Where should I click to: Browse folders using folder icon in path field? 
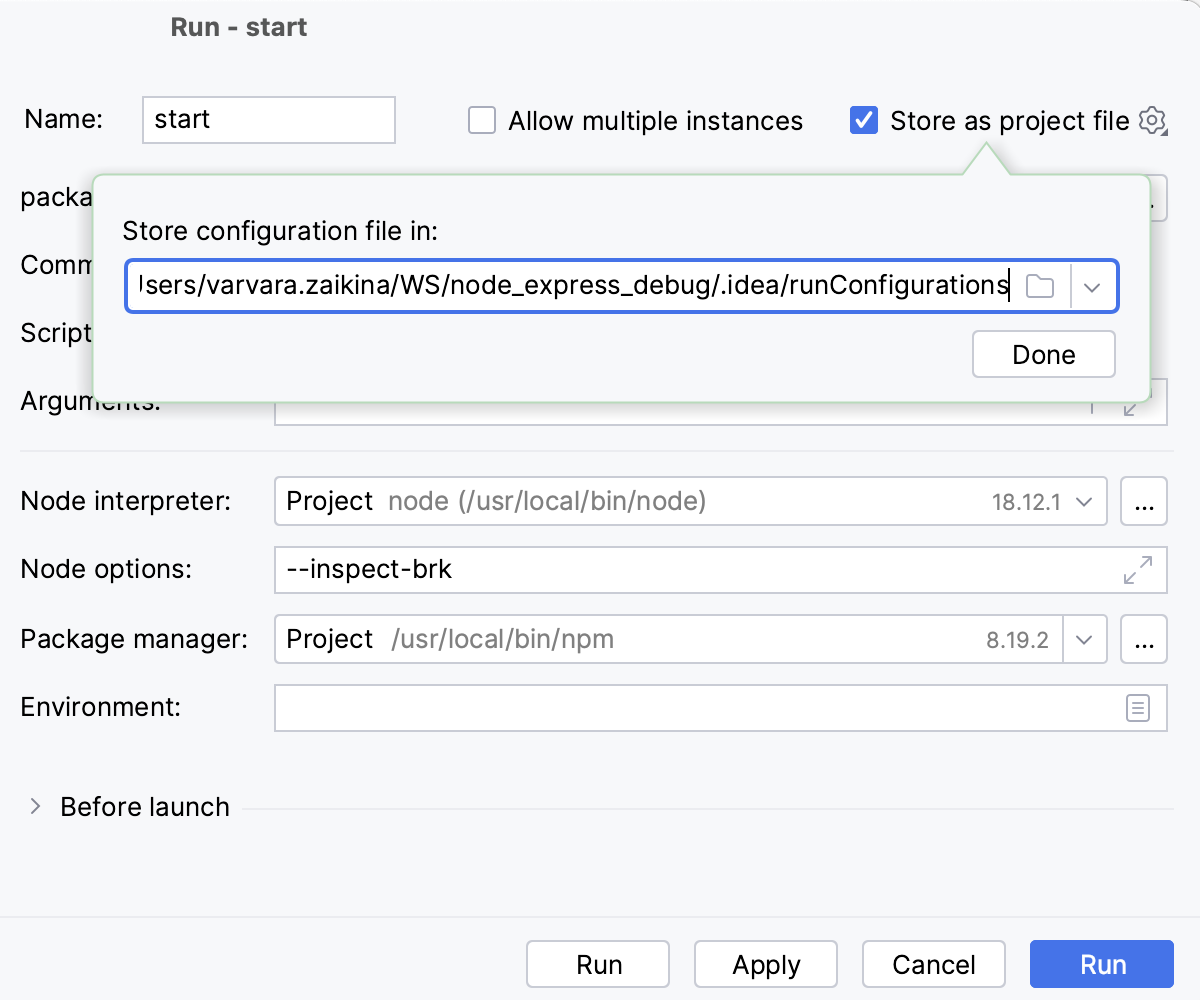[x=1040, y=286]
